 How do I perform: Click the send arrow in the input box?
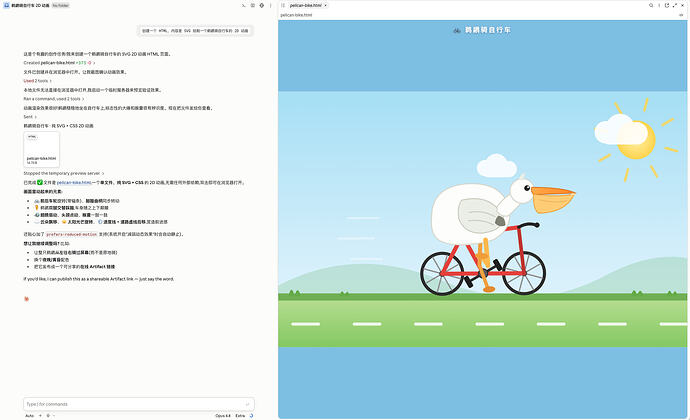pos(247,404)
